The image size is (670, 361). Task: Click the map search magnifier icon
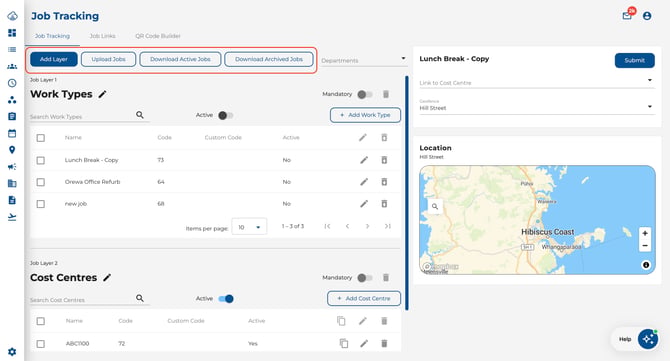point(435,206)
